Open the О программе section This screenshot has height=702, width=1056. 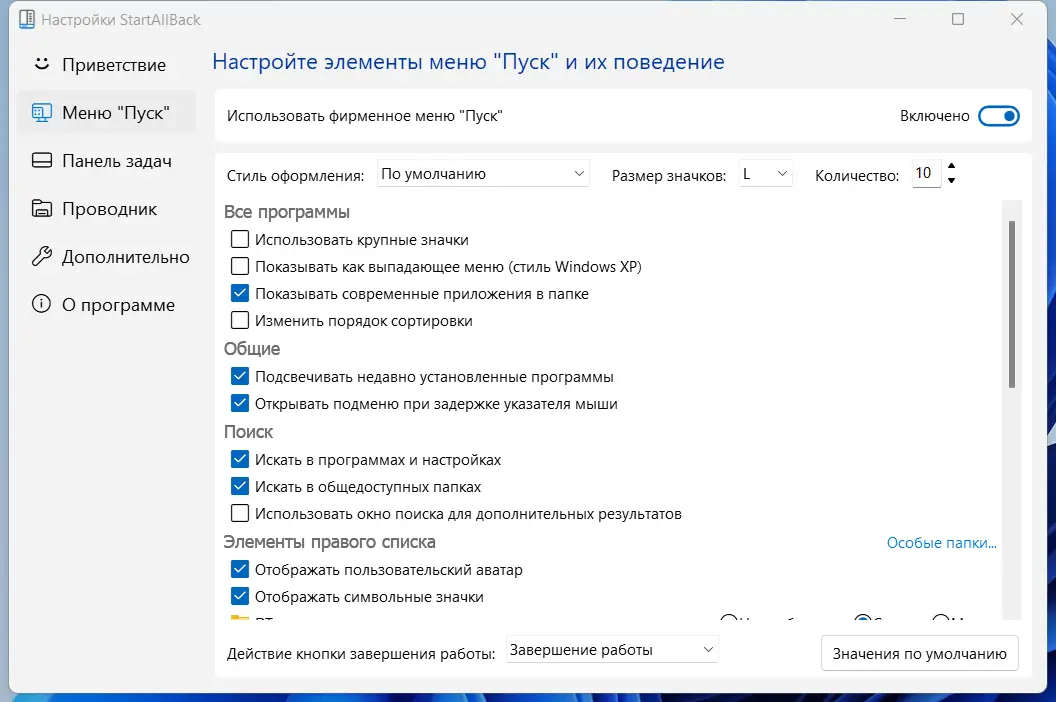pyautogui.click(x=110, y=304)
